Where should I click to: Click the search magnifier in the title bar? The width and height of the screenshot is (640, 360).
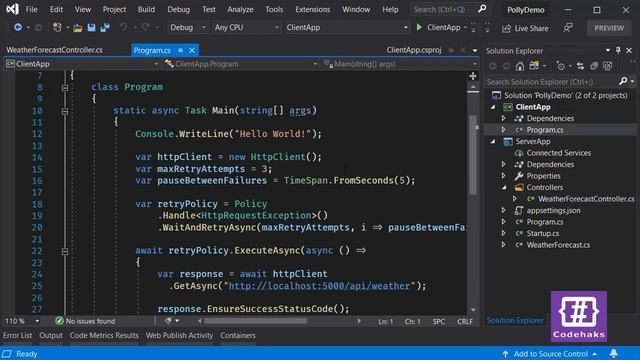pos(482,9)
